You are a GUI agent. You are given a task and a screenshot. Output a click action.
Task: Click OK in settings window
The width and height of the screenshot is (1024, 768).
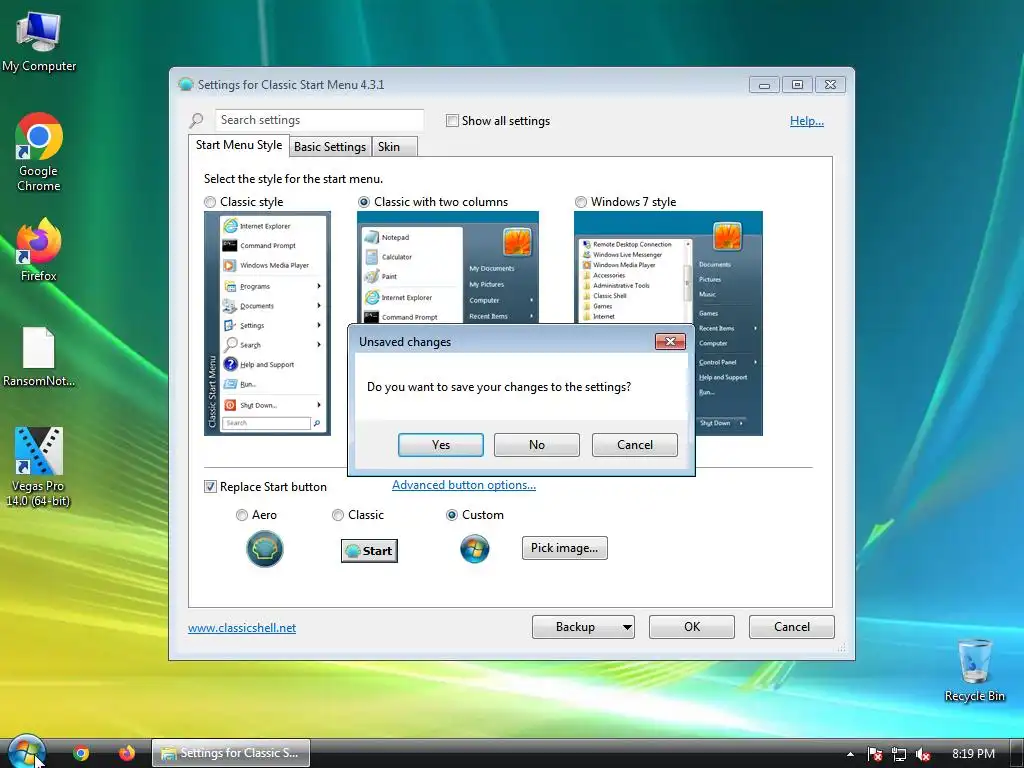[692, 627]
